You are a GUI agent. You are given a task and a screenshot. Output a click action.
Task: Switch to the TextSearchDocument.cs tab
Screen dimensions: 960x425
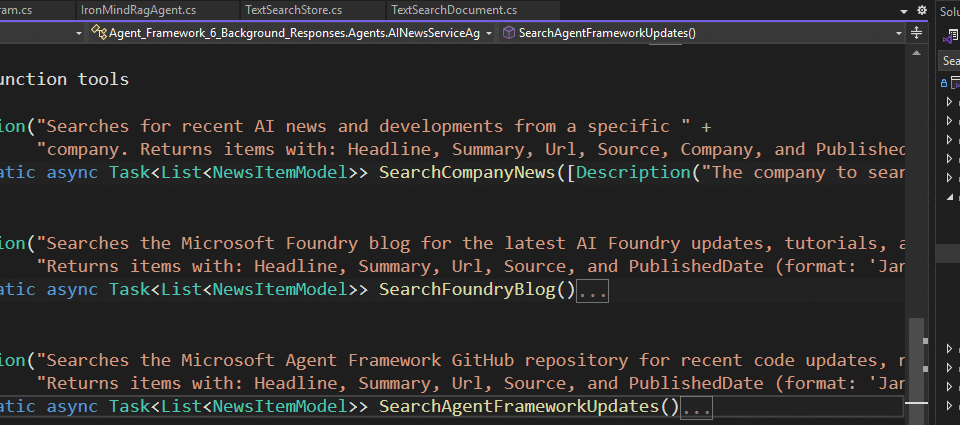coord(454,10)
